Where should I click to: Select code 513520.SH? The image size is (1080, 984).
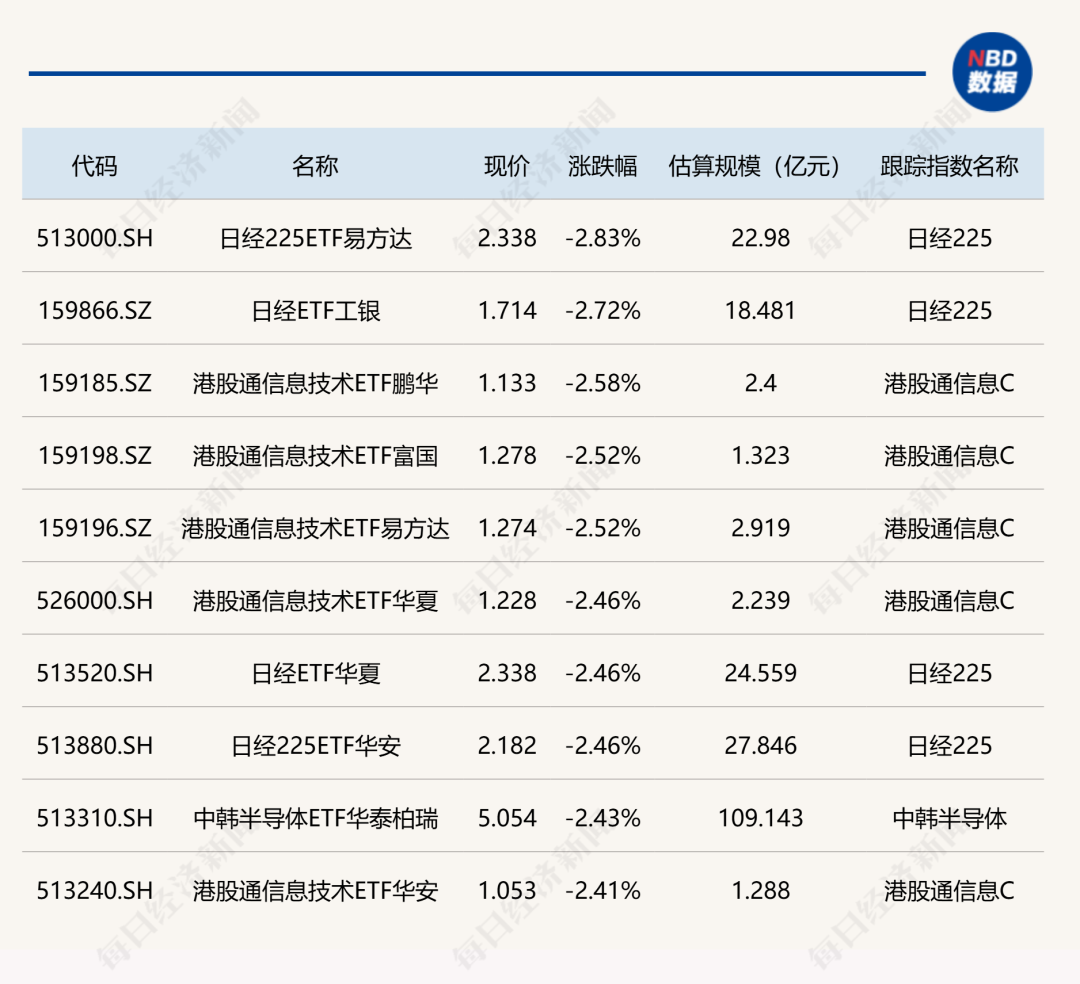tap(94, 673)
